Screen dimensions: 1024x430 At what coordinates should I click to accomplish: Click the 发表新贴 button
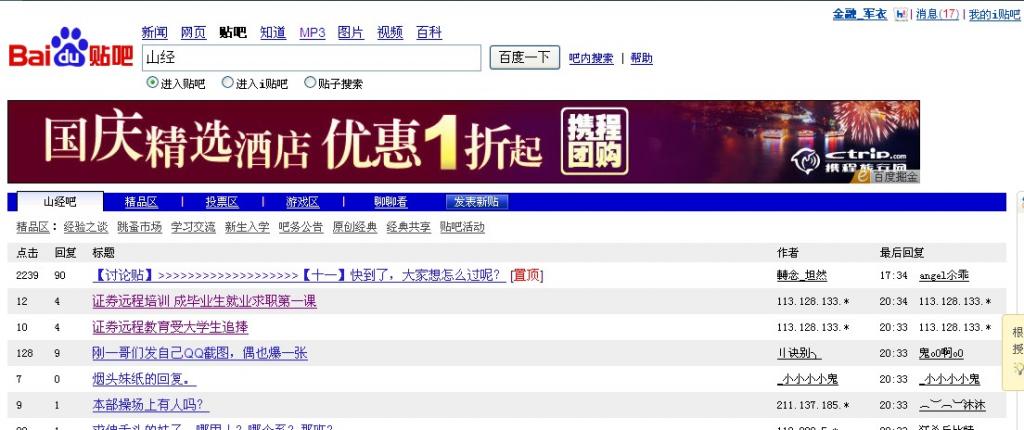(477, 202)
